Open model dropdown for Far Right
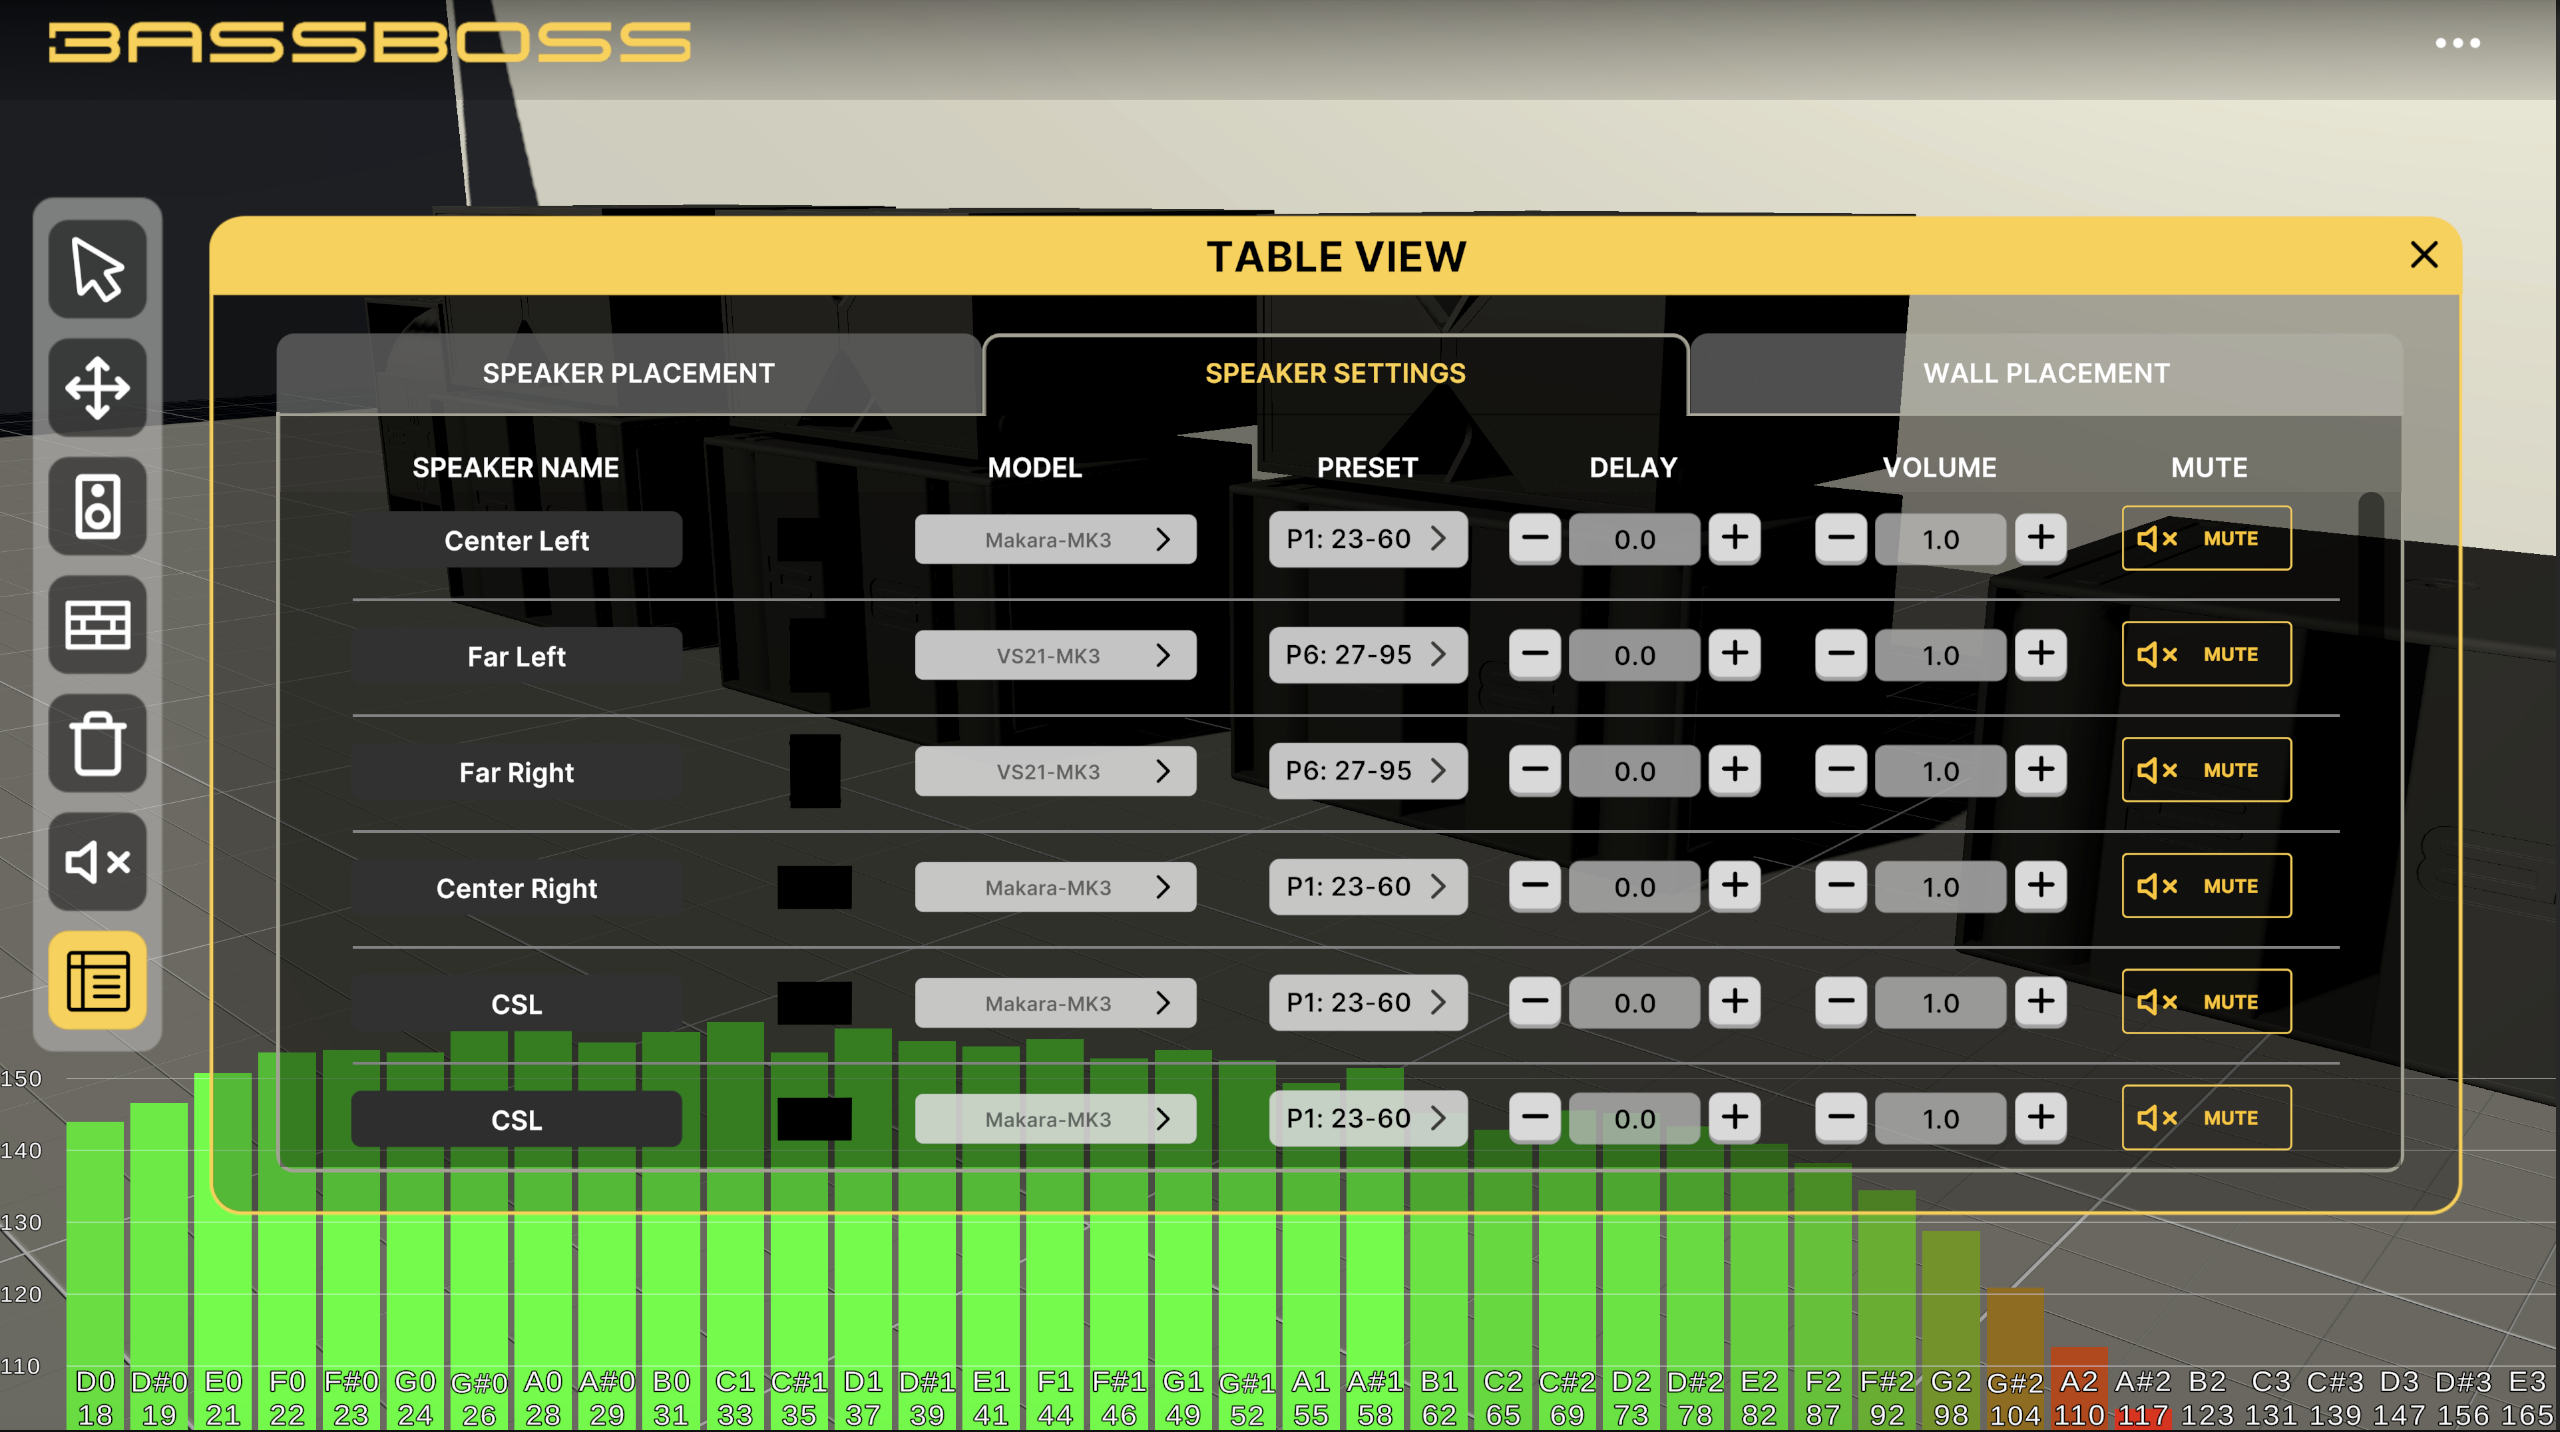Image resolution: width=2560 pixels, height=1432 pixels. [1055, 771]
